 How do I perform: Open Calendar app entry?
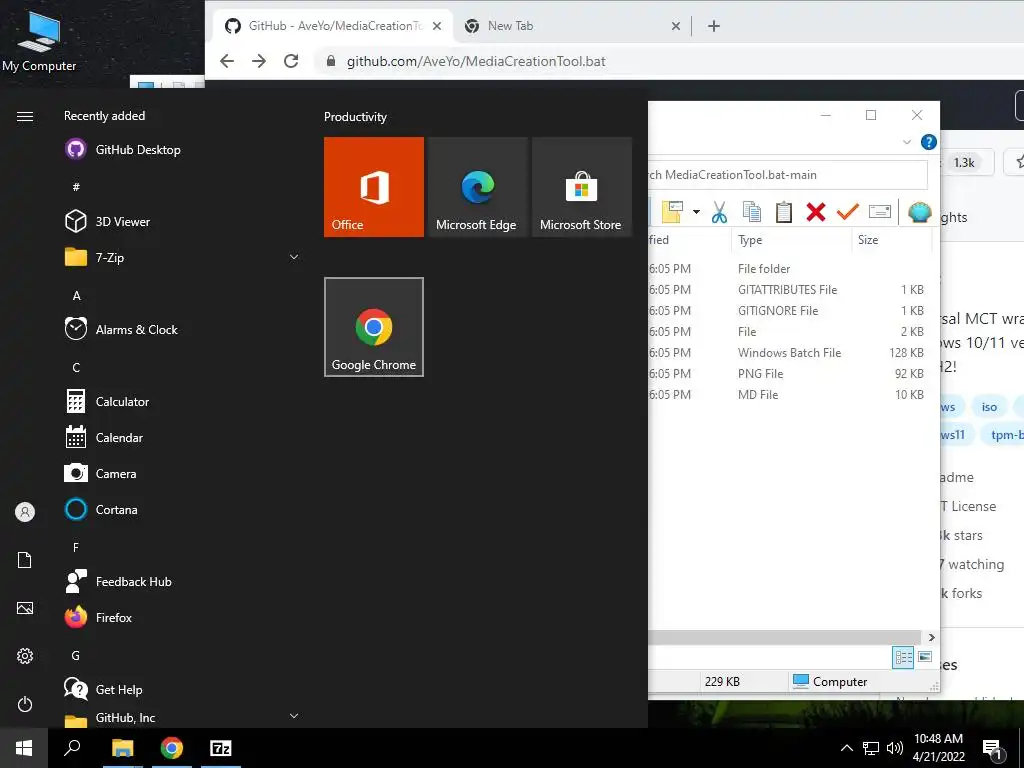click(104, 438)
